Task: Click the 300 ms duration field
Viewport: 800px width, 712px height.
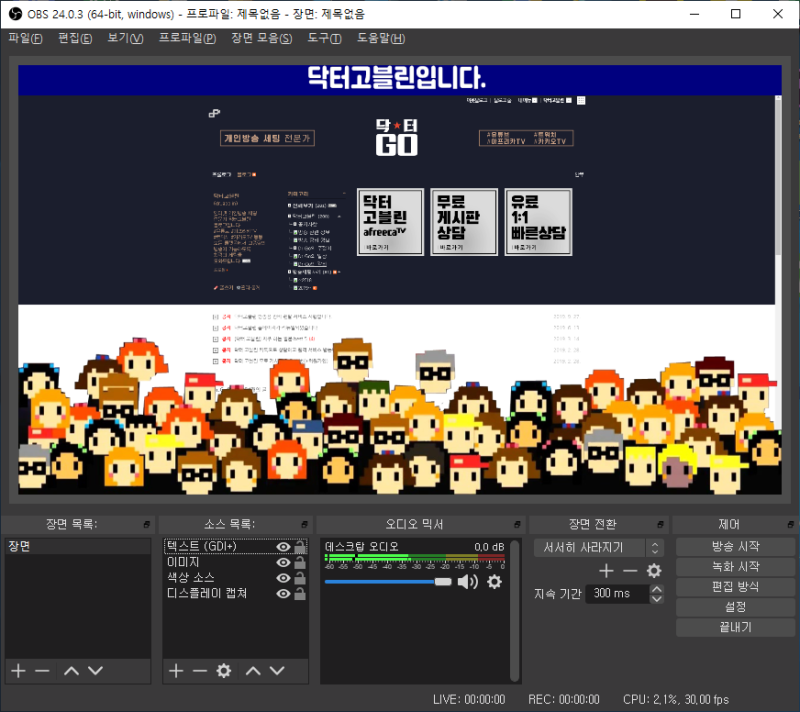Action: (x=616, y=594)
